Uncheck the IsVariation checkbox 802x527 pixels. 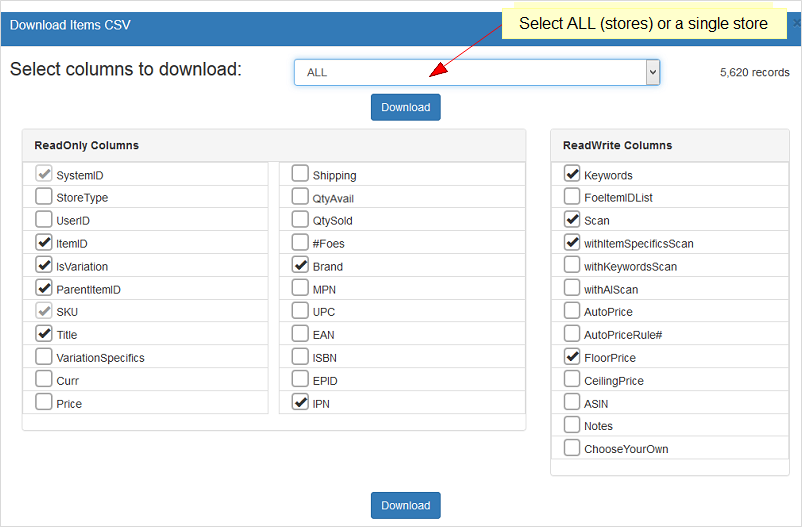(x=44, y=266)
